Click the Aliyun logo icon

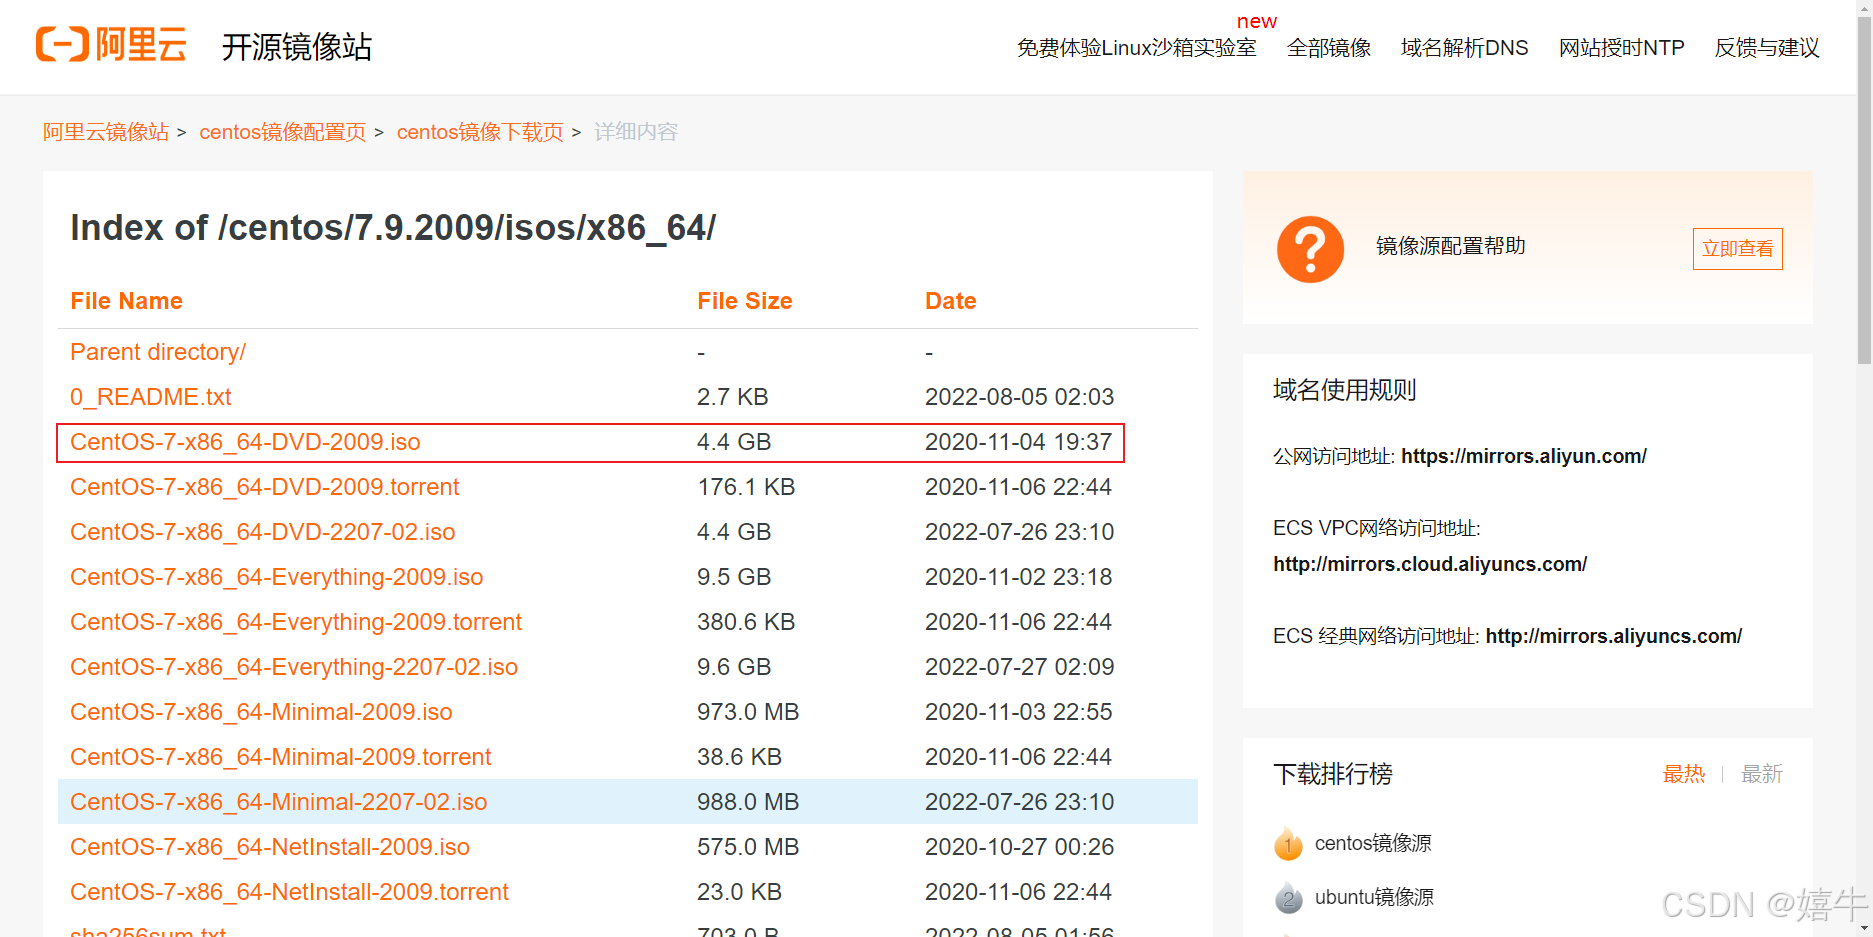click(x=112, y=45)
